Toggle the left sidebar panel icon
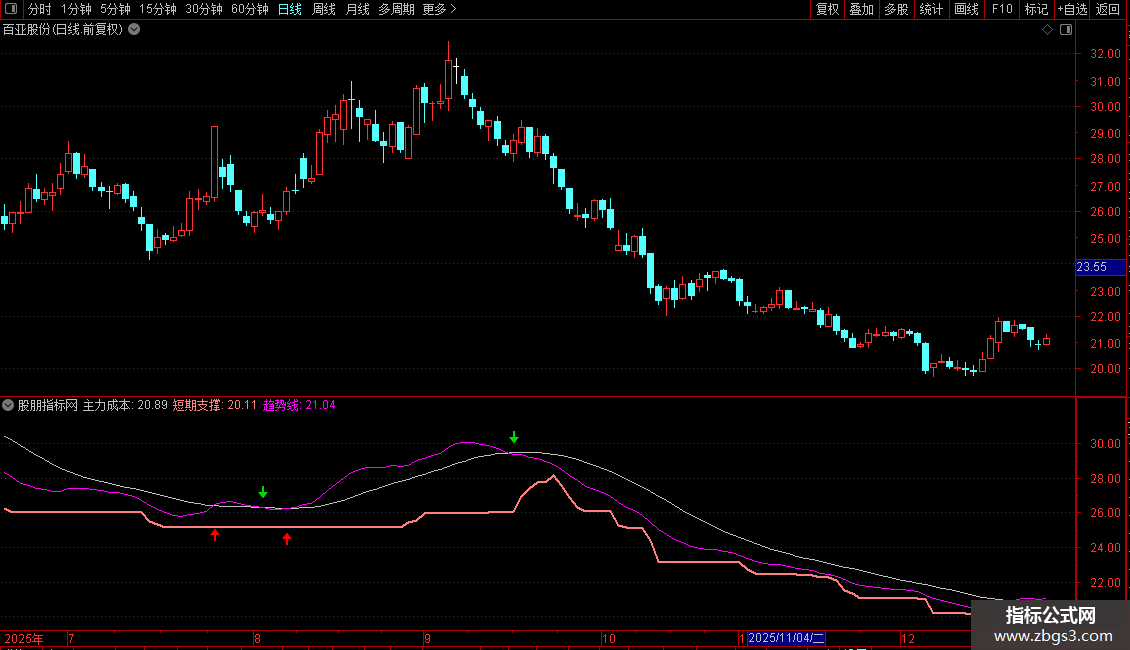 [10, 10]
